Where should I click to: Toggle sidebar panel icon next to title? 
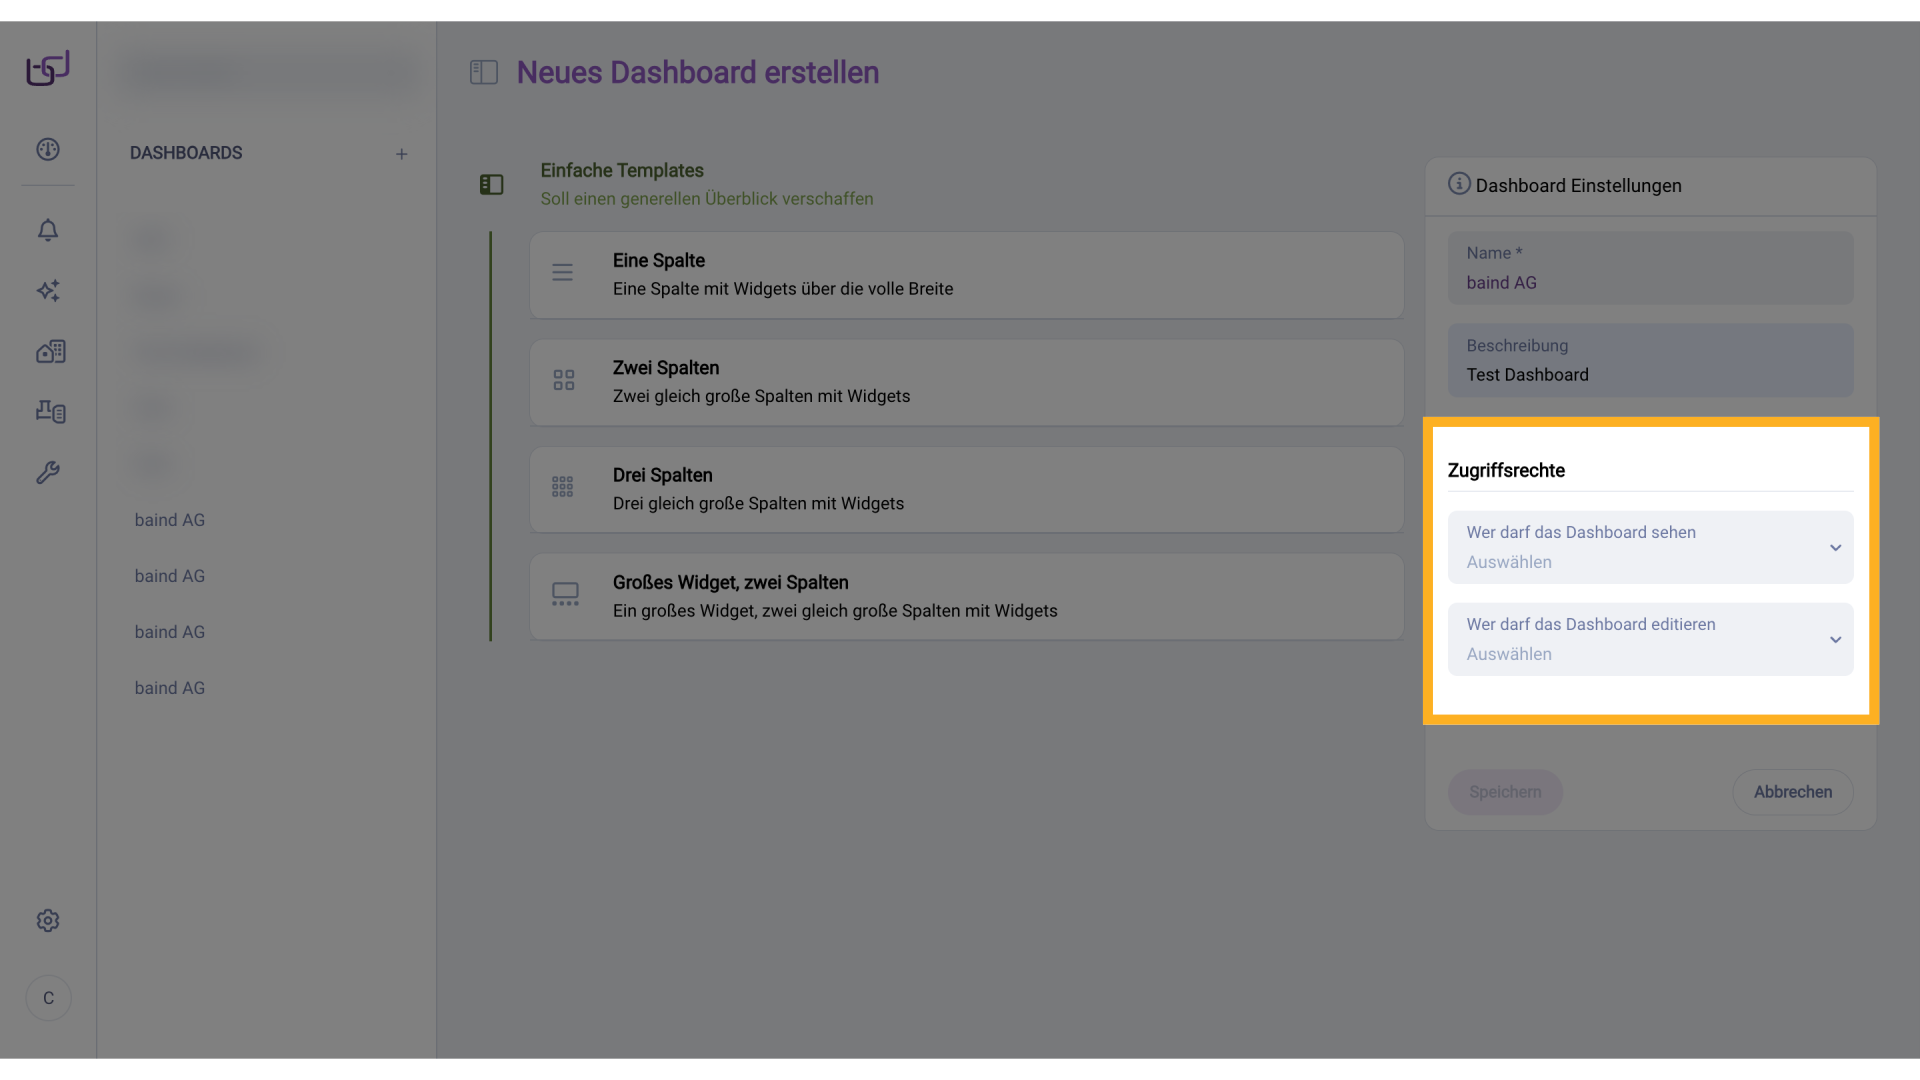pyautogui.click(x=484, y=72)
